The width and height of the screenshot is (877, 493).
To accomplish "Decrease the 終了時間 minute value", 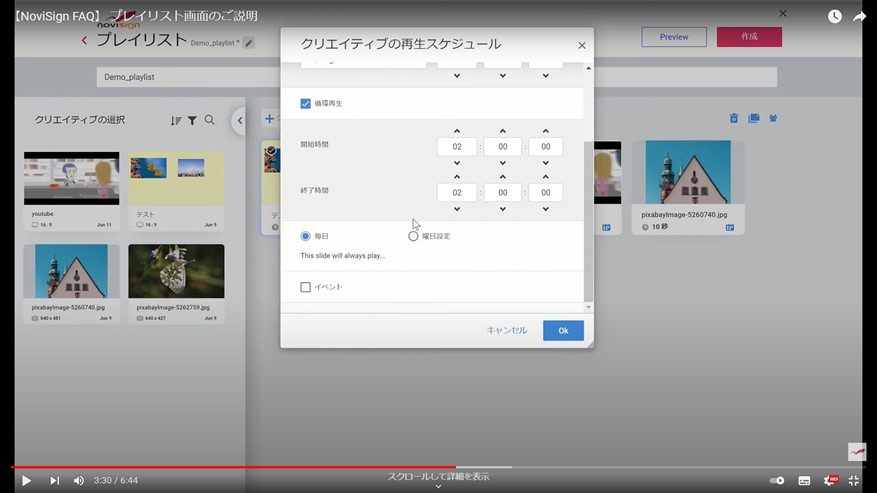I will (x=503, y=209).
